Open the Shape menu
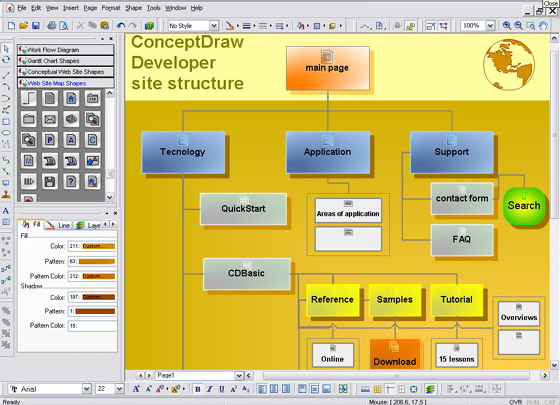Viewport: 560px width, 405px height. [134, 8]
